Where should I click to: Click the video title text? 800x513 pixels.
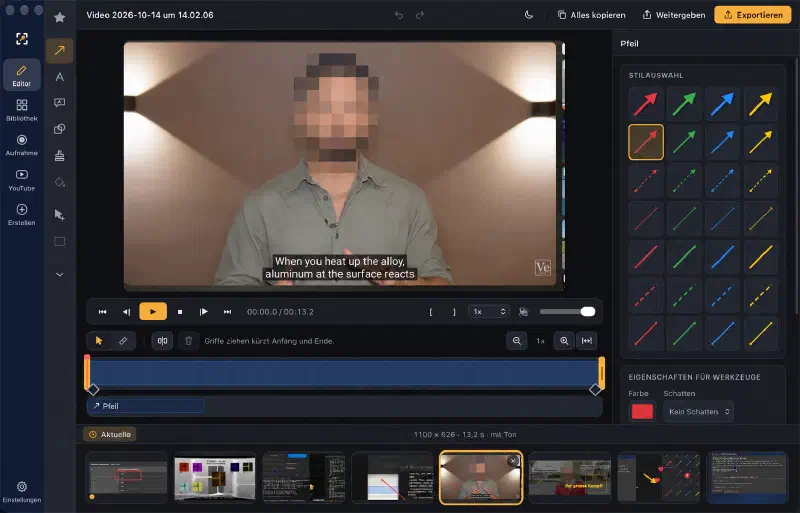(150, 15)
